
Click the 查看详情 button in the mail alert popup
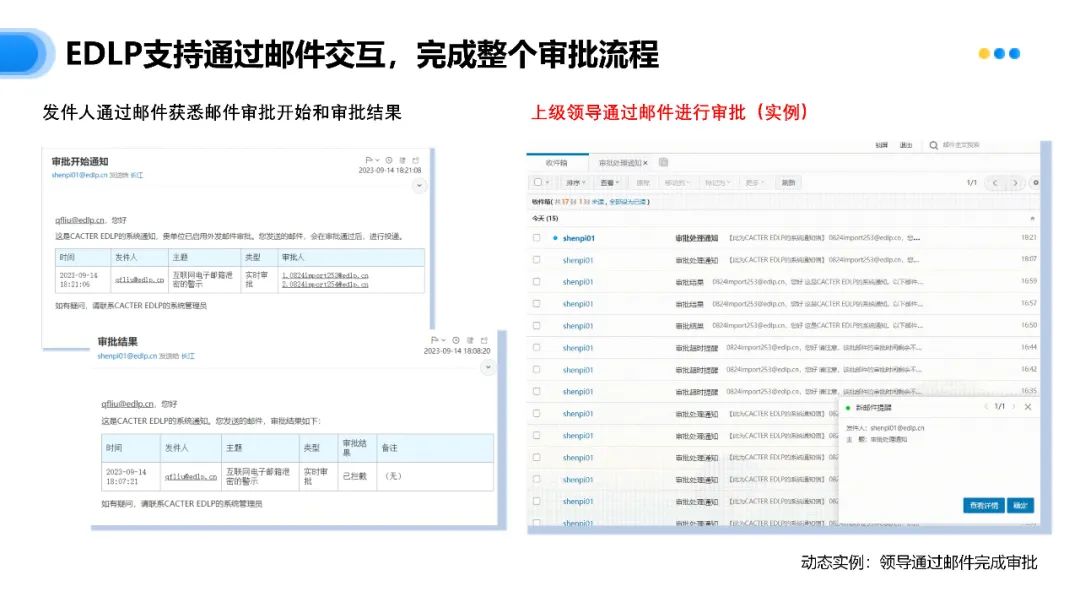point(983,504)
